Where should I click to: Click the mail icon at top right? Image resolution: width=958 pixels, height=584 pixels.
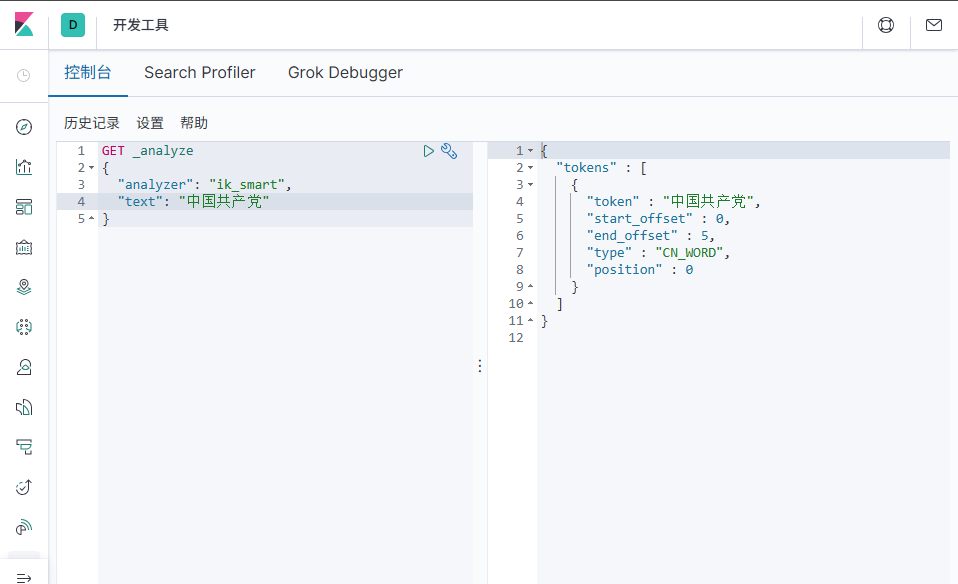934,25
